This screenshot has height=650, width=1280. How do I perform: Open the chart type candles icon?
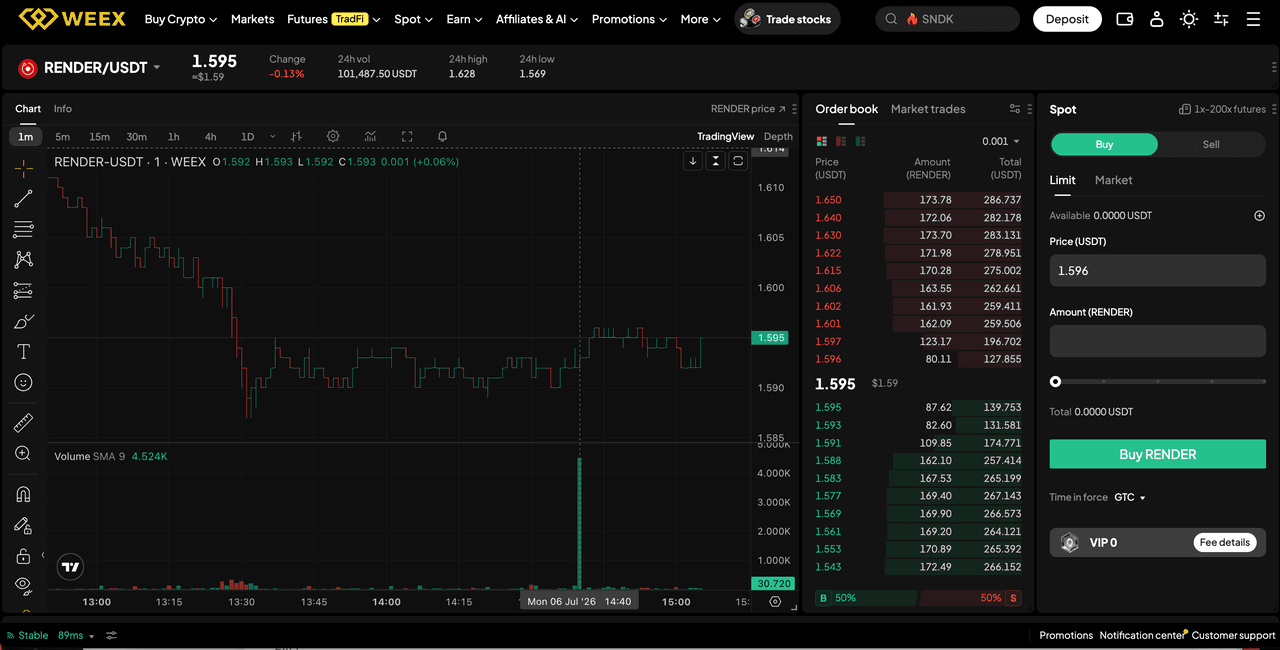coord(296,136)
